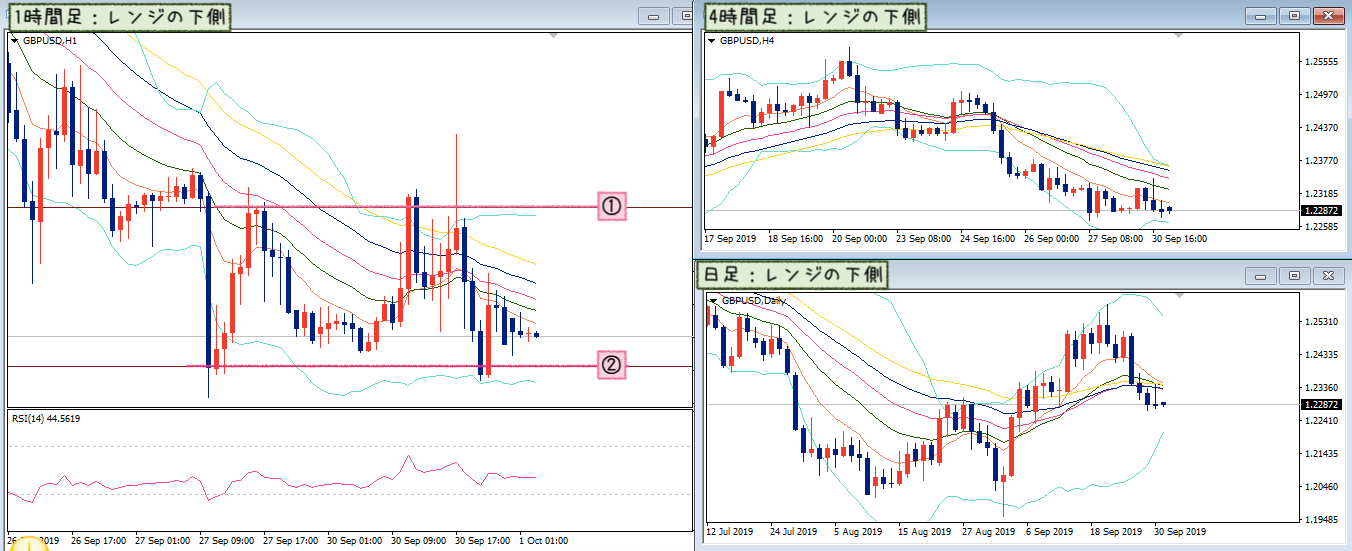Click the 1.23185 price level on H4 axis
This screenshot has height=551, width=1352.
click(1322, 193)
